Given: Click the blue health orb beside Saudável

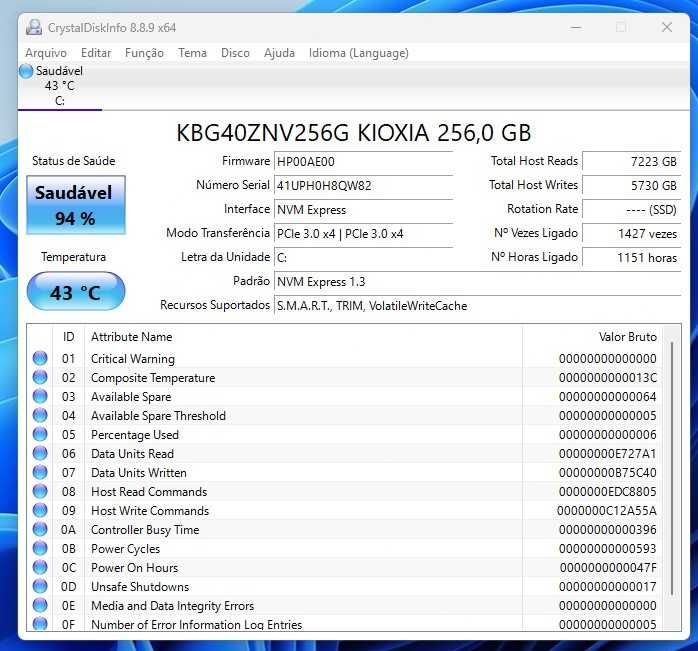Looking at the screenshot, I should tap(26, 71).
